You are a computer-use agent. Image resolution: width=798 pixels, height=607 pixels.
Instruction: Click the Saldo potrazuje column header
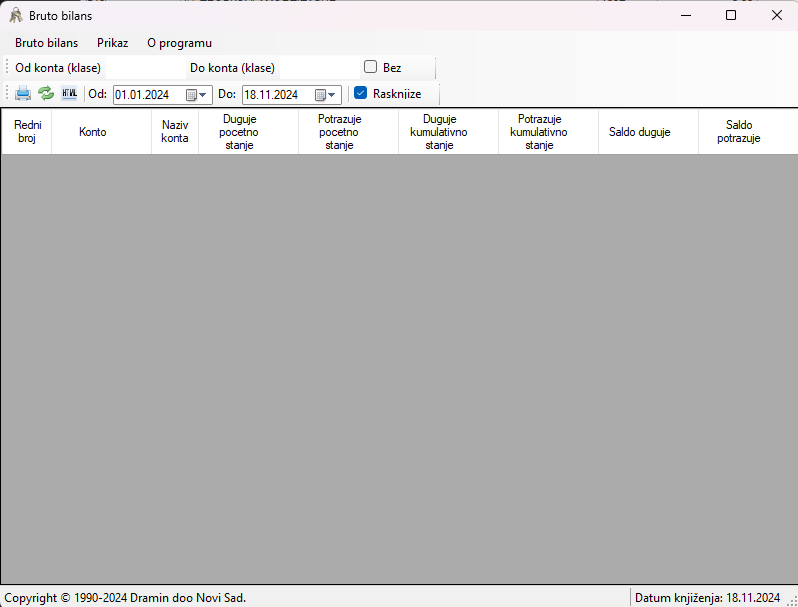point(738,132)
